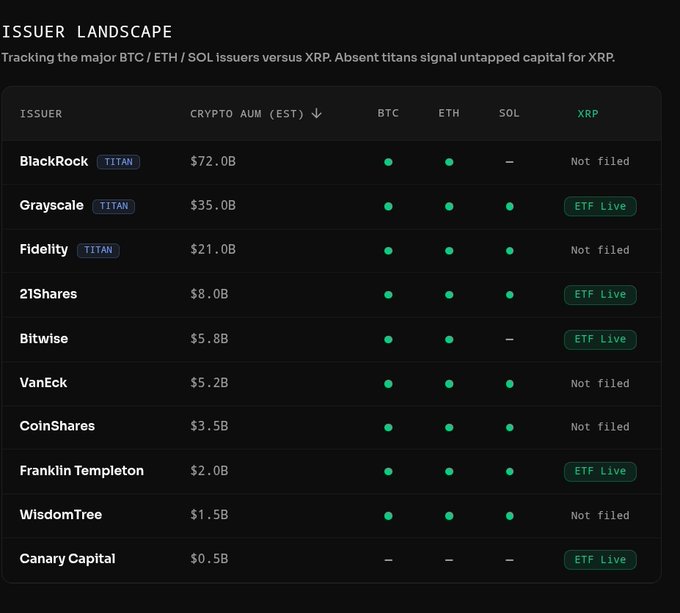This screenshot has width=680, height=613.
Task: Select the SOL column header
Action: pyautogui.click(x=509, y=113)
